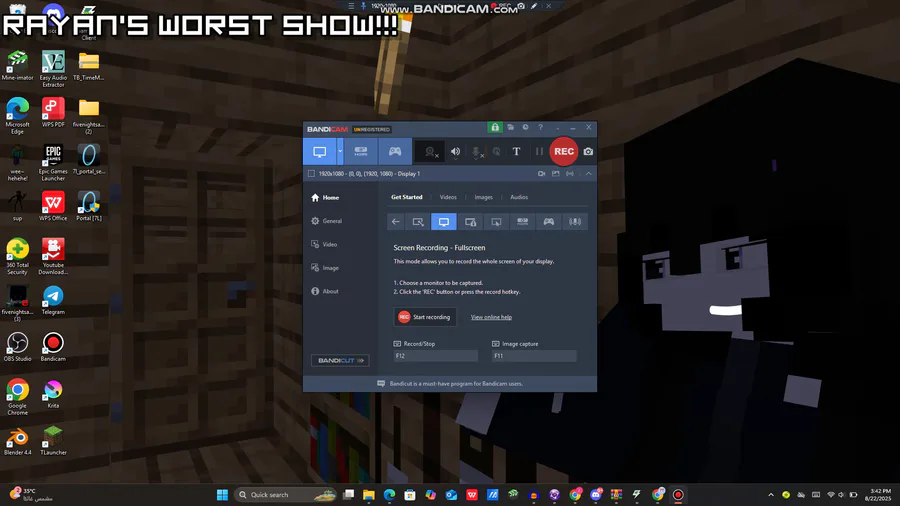This screenshot has height=506, width=900.
Task: Open Mine-imator desktop shortcut
Action: pos(17,65)
